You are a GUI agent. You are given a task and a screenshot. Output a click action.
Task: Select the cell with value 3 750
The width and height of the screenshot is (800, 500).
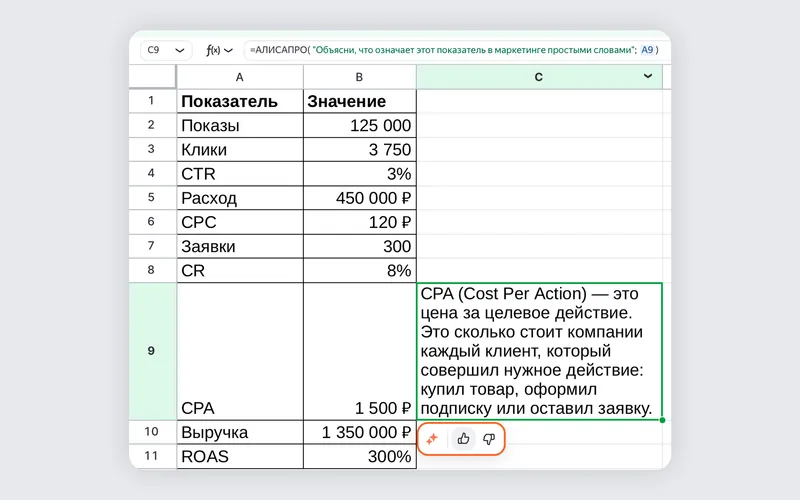360,149
